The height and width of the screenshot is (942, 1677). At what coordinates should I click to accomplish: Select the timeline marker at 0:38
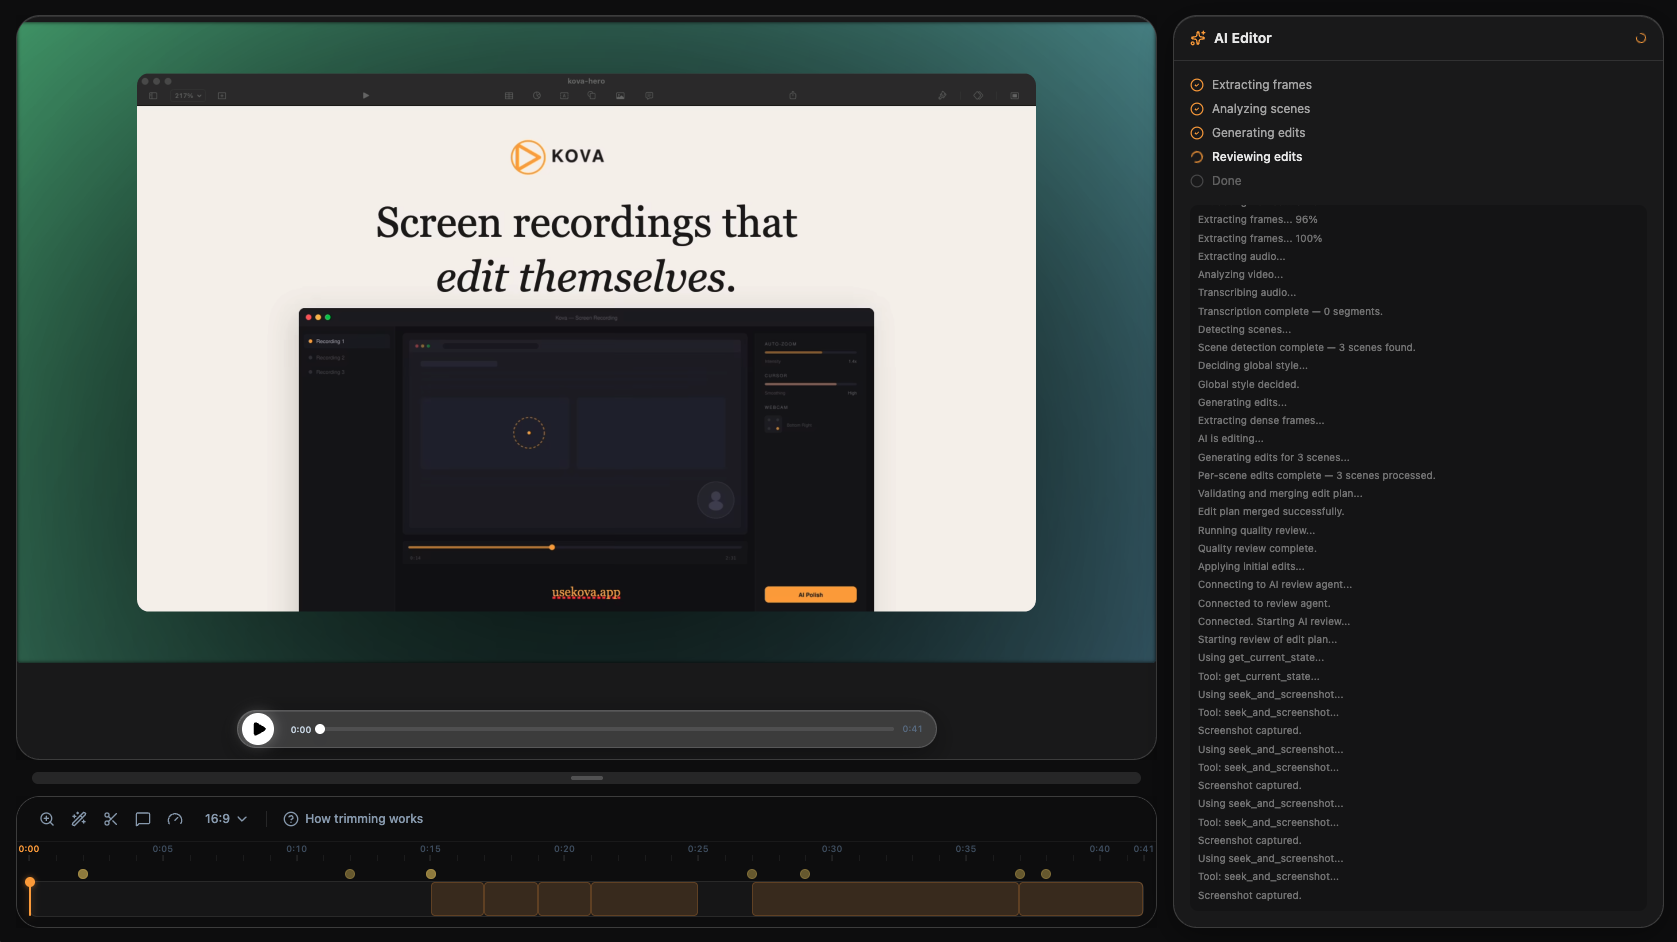pyautogui.click(x=1046, y=874)
